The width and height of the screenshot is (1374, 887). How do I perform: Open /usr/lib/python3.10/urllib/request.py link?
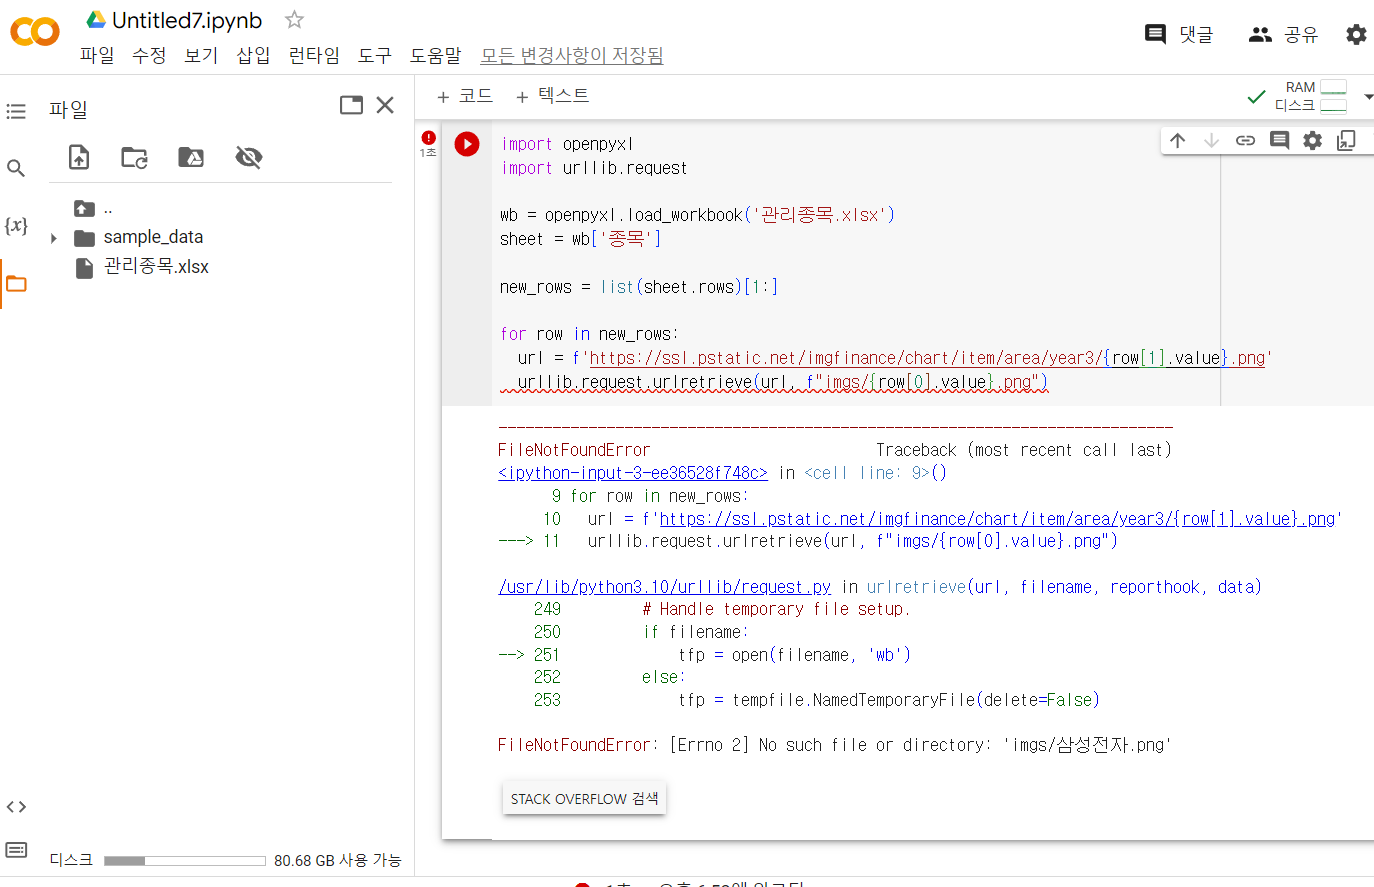[x=665, y=587]
